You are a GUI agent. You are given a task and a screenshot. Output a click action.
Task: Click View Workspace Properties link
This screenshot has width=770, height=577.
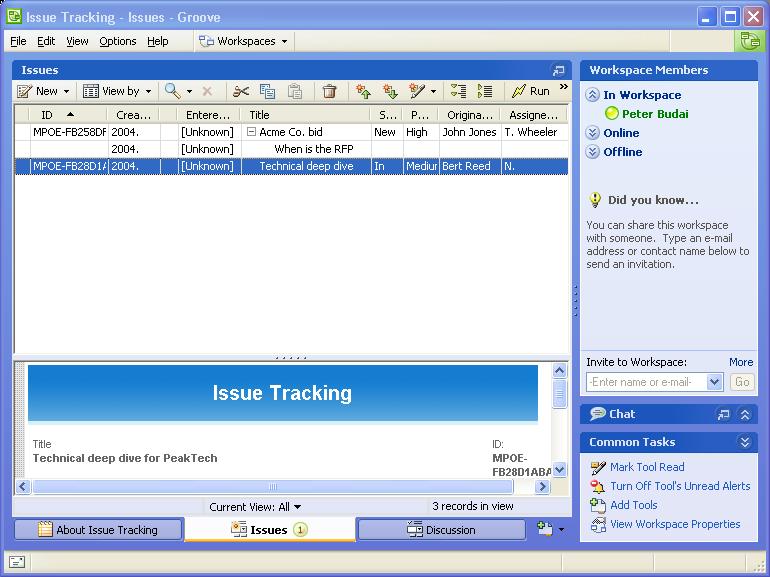tap(675, 524)
